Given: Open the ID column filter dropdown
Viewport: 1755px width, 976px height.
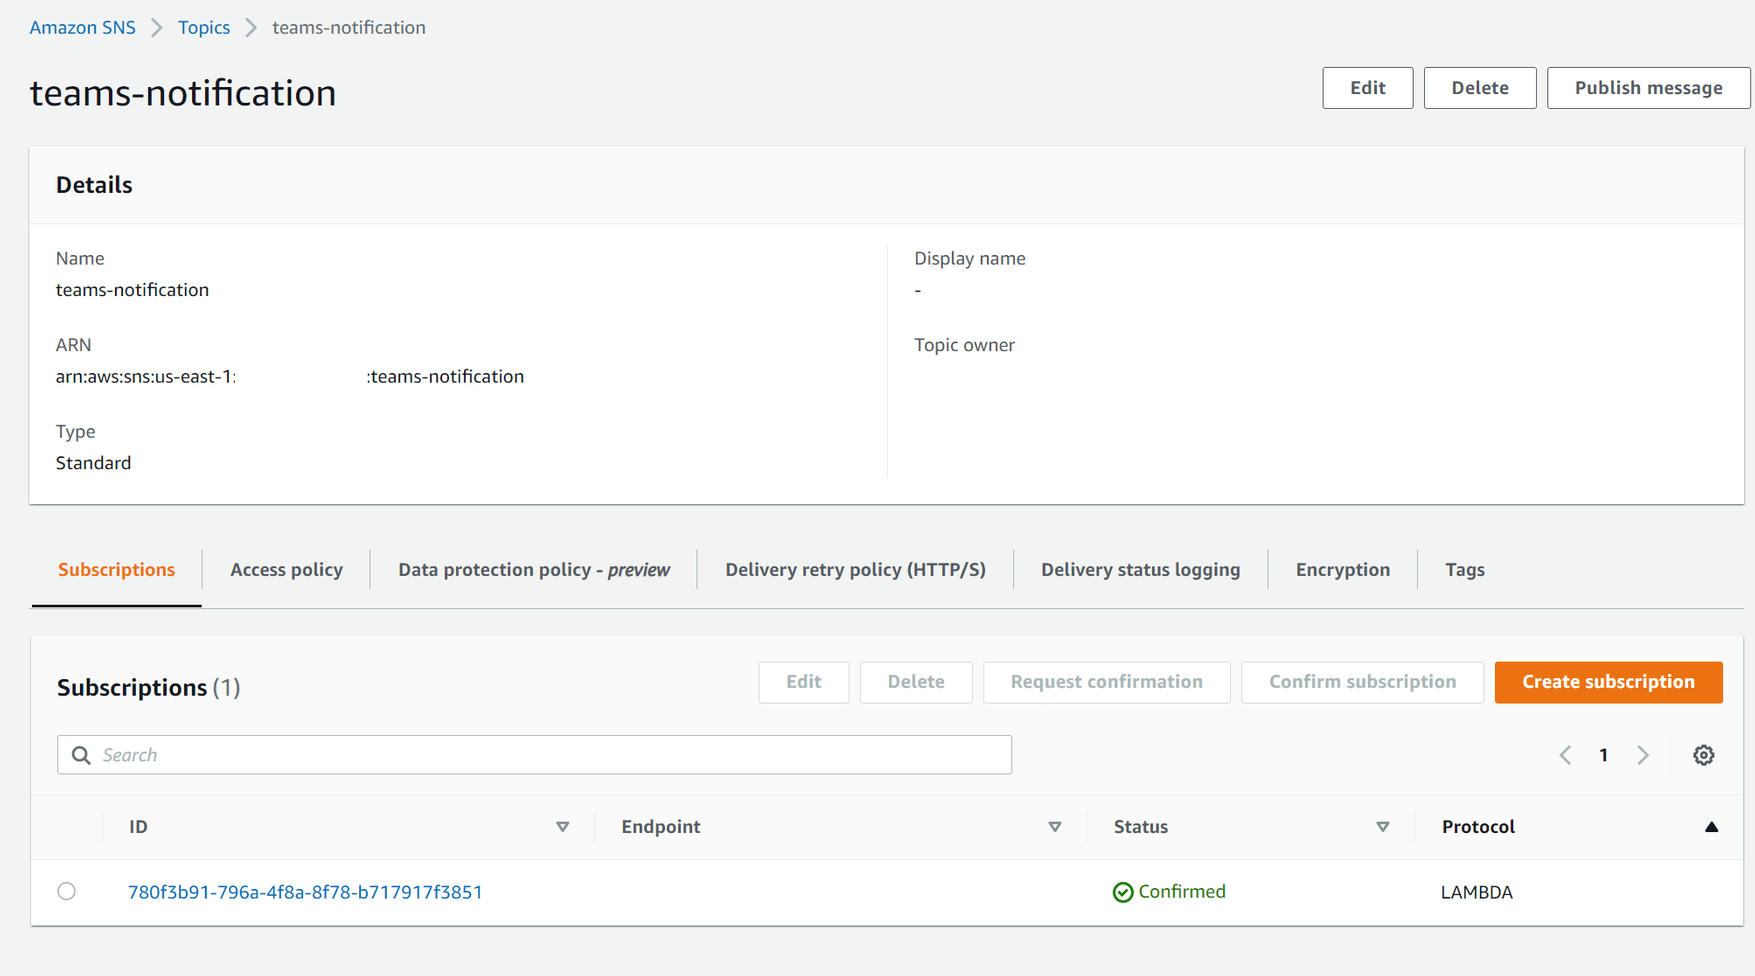Looking at the screenshot, I should (563, 827).
